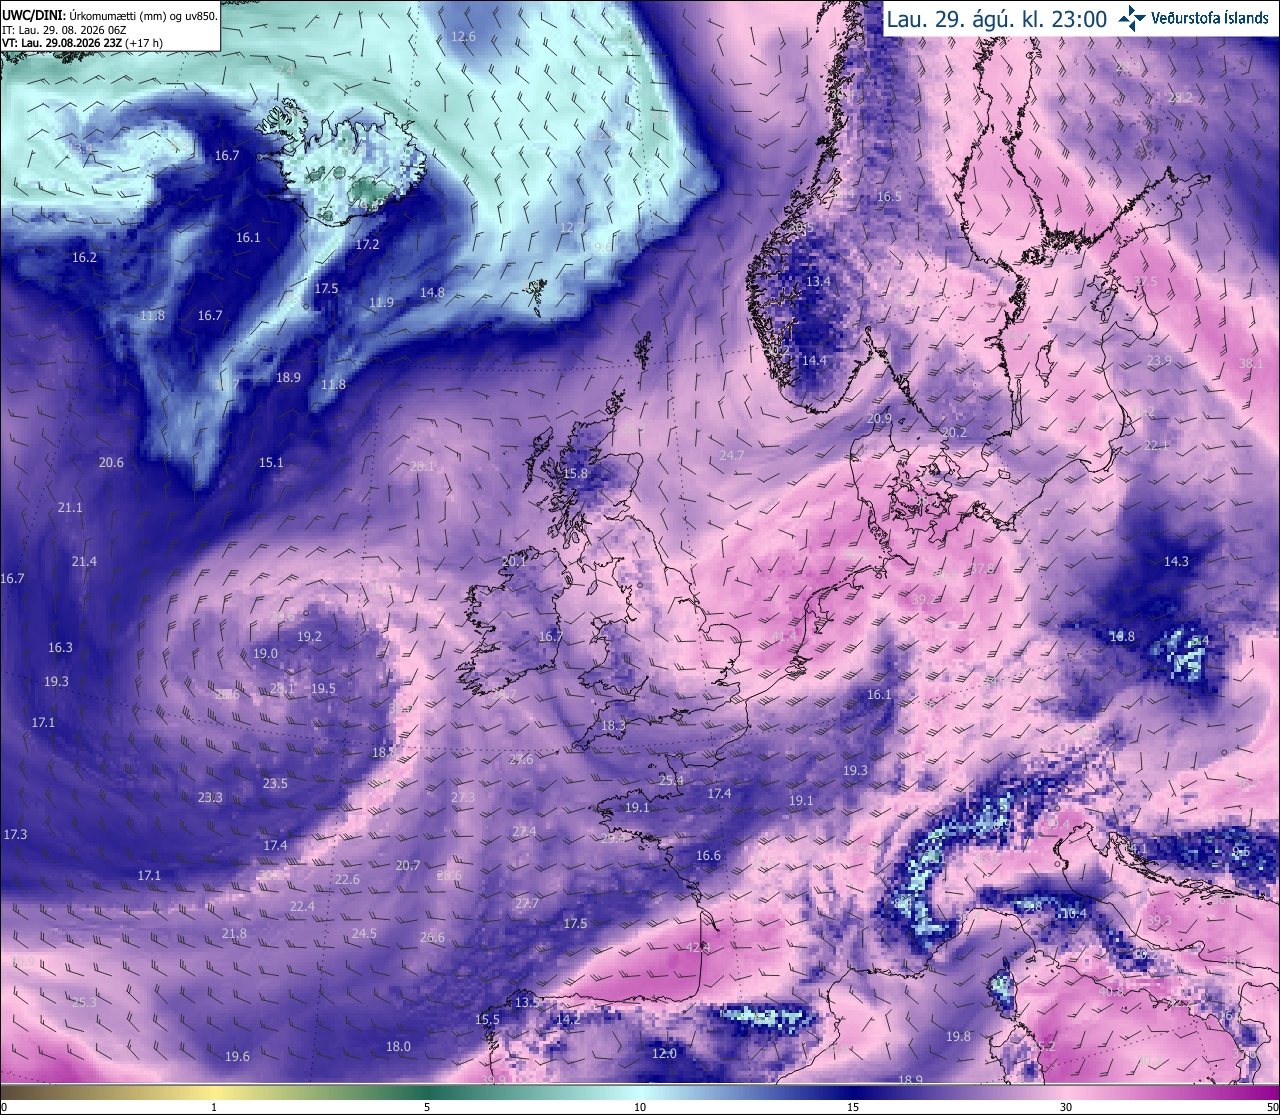
Task: Click the 12.6 value at top of map
Action: [463, 36]
